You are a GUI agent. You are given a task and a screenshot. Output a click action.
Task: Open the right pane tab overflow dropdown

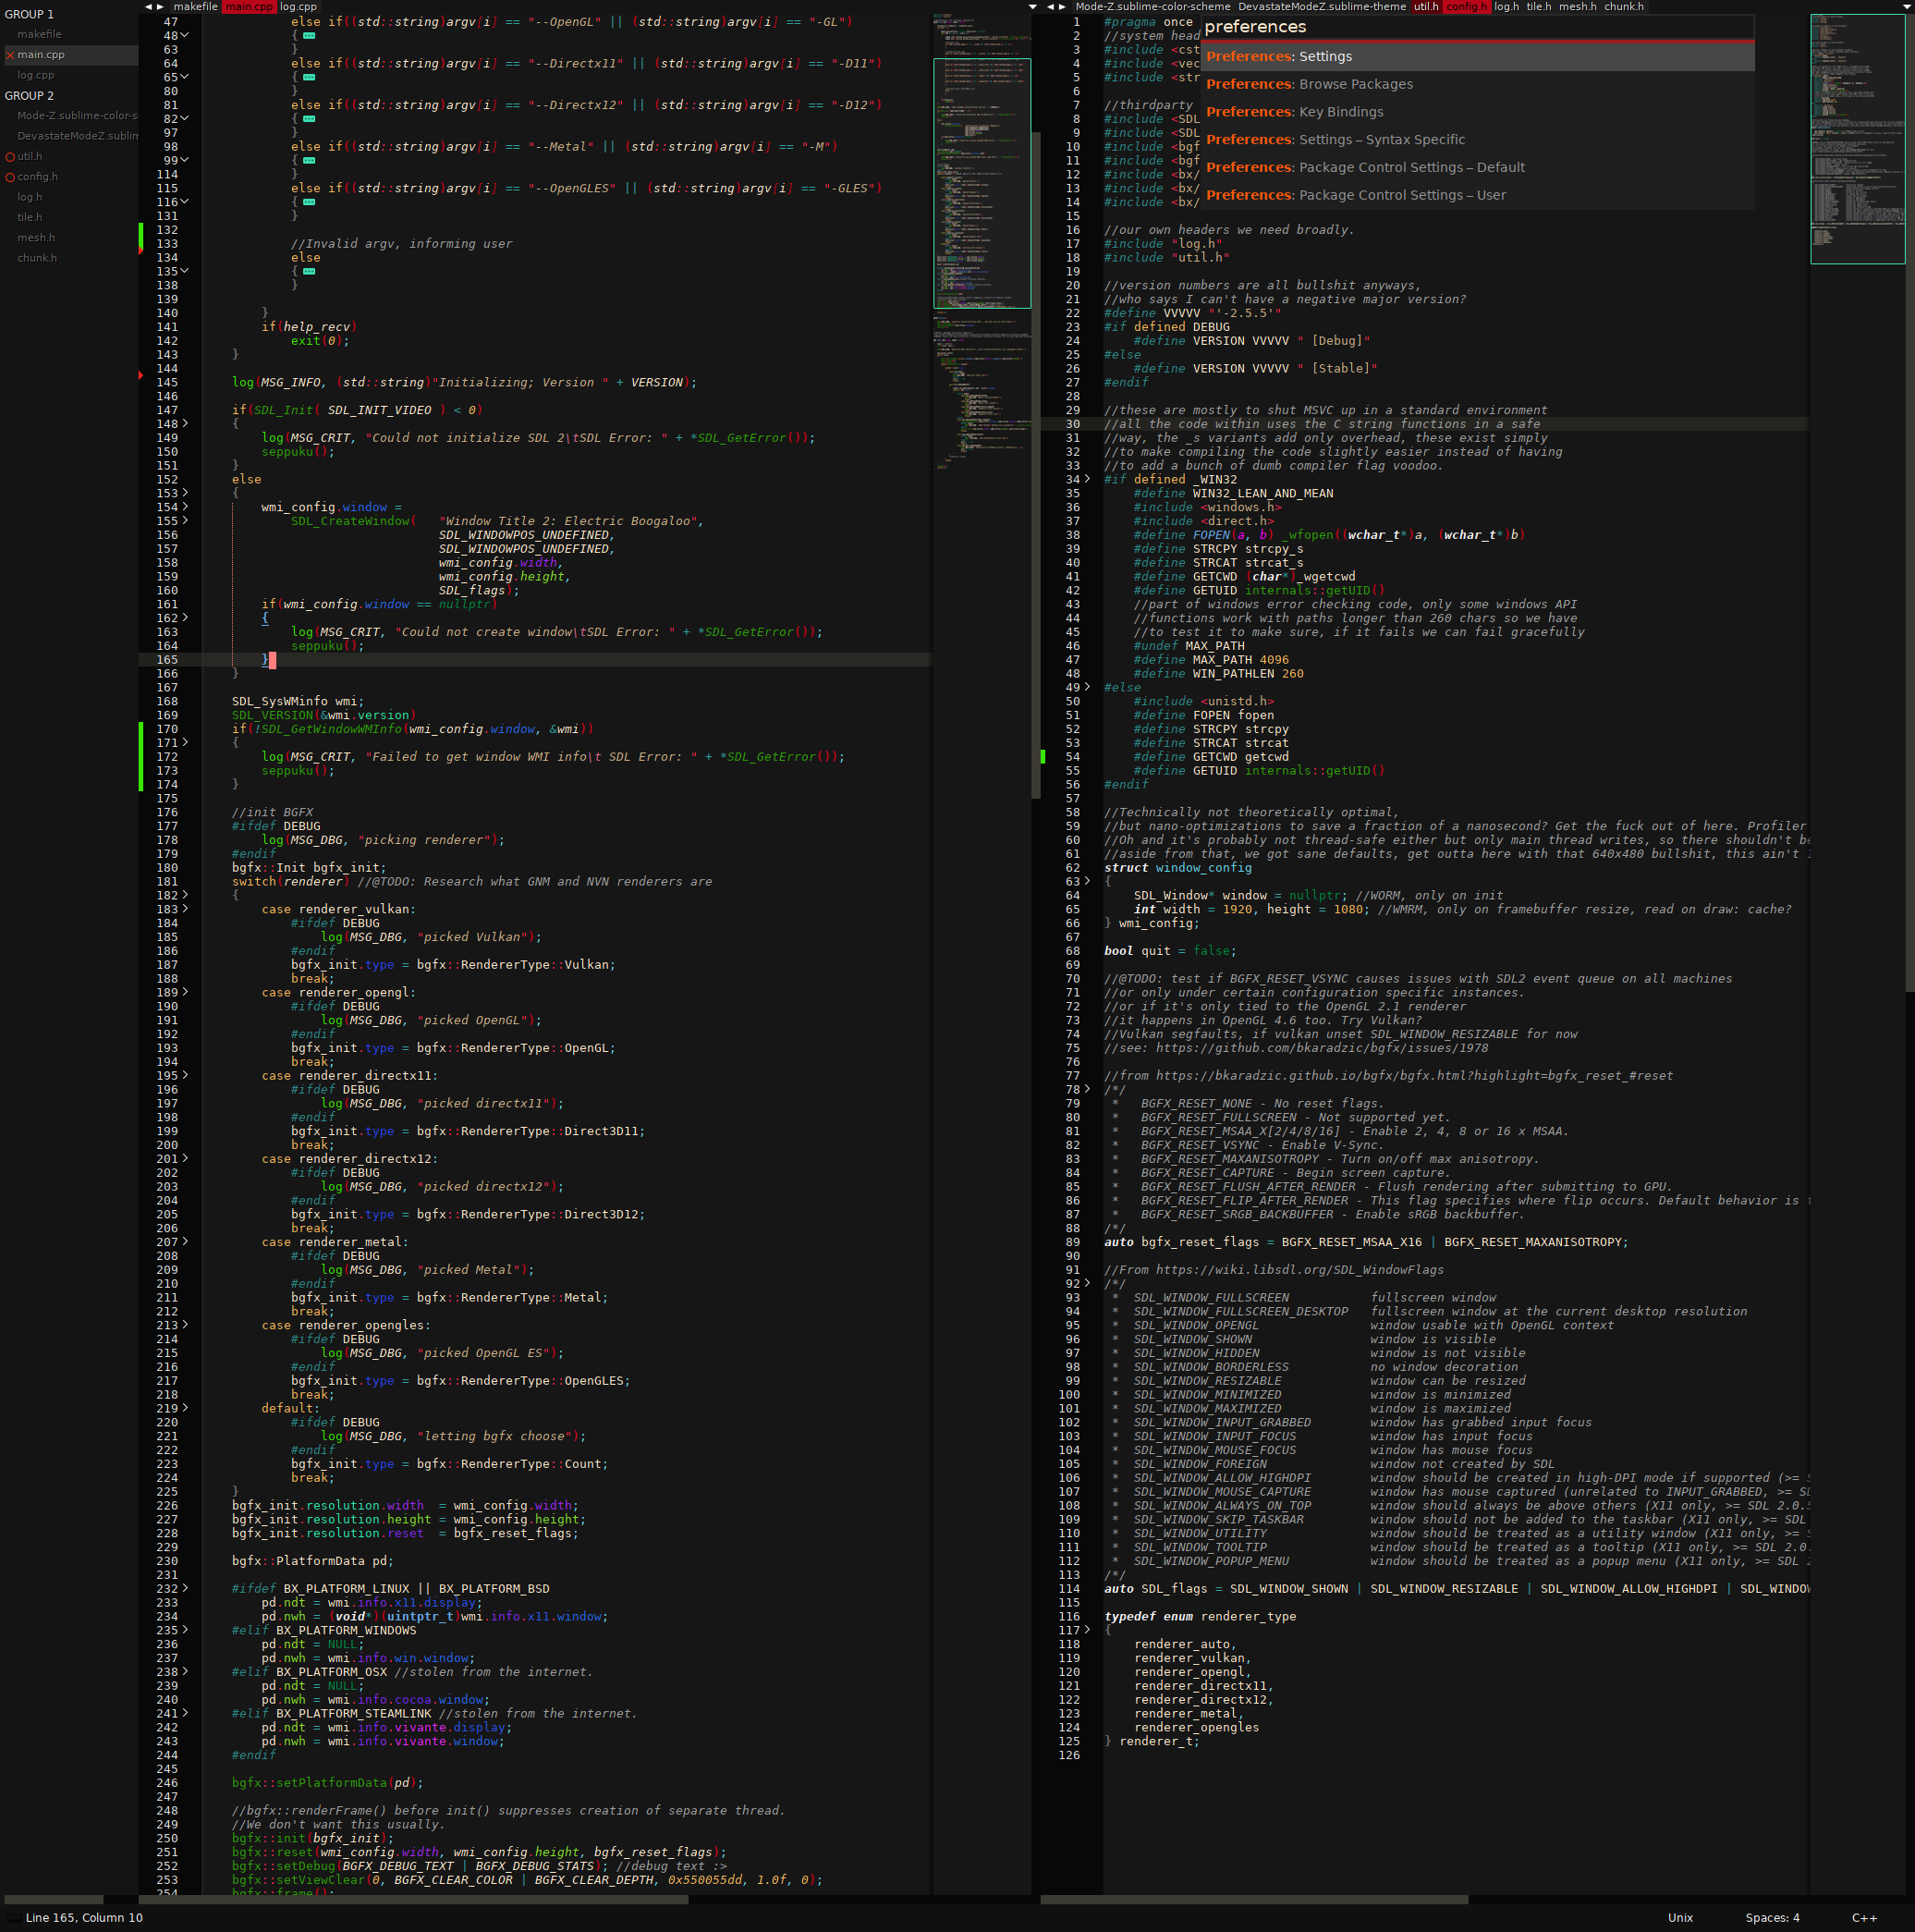point(1906,6)
